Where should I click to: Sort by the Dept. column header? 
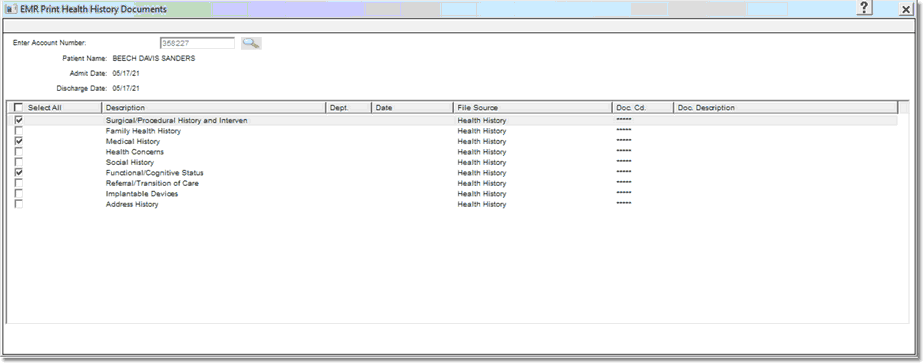pyautogui.click(x=348, y=108)
